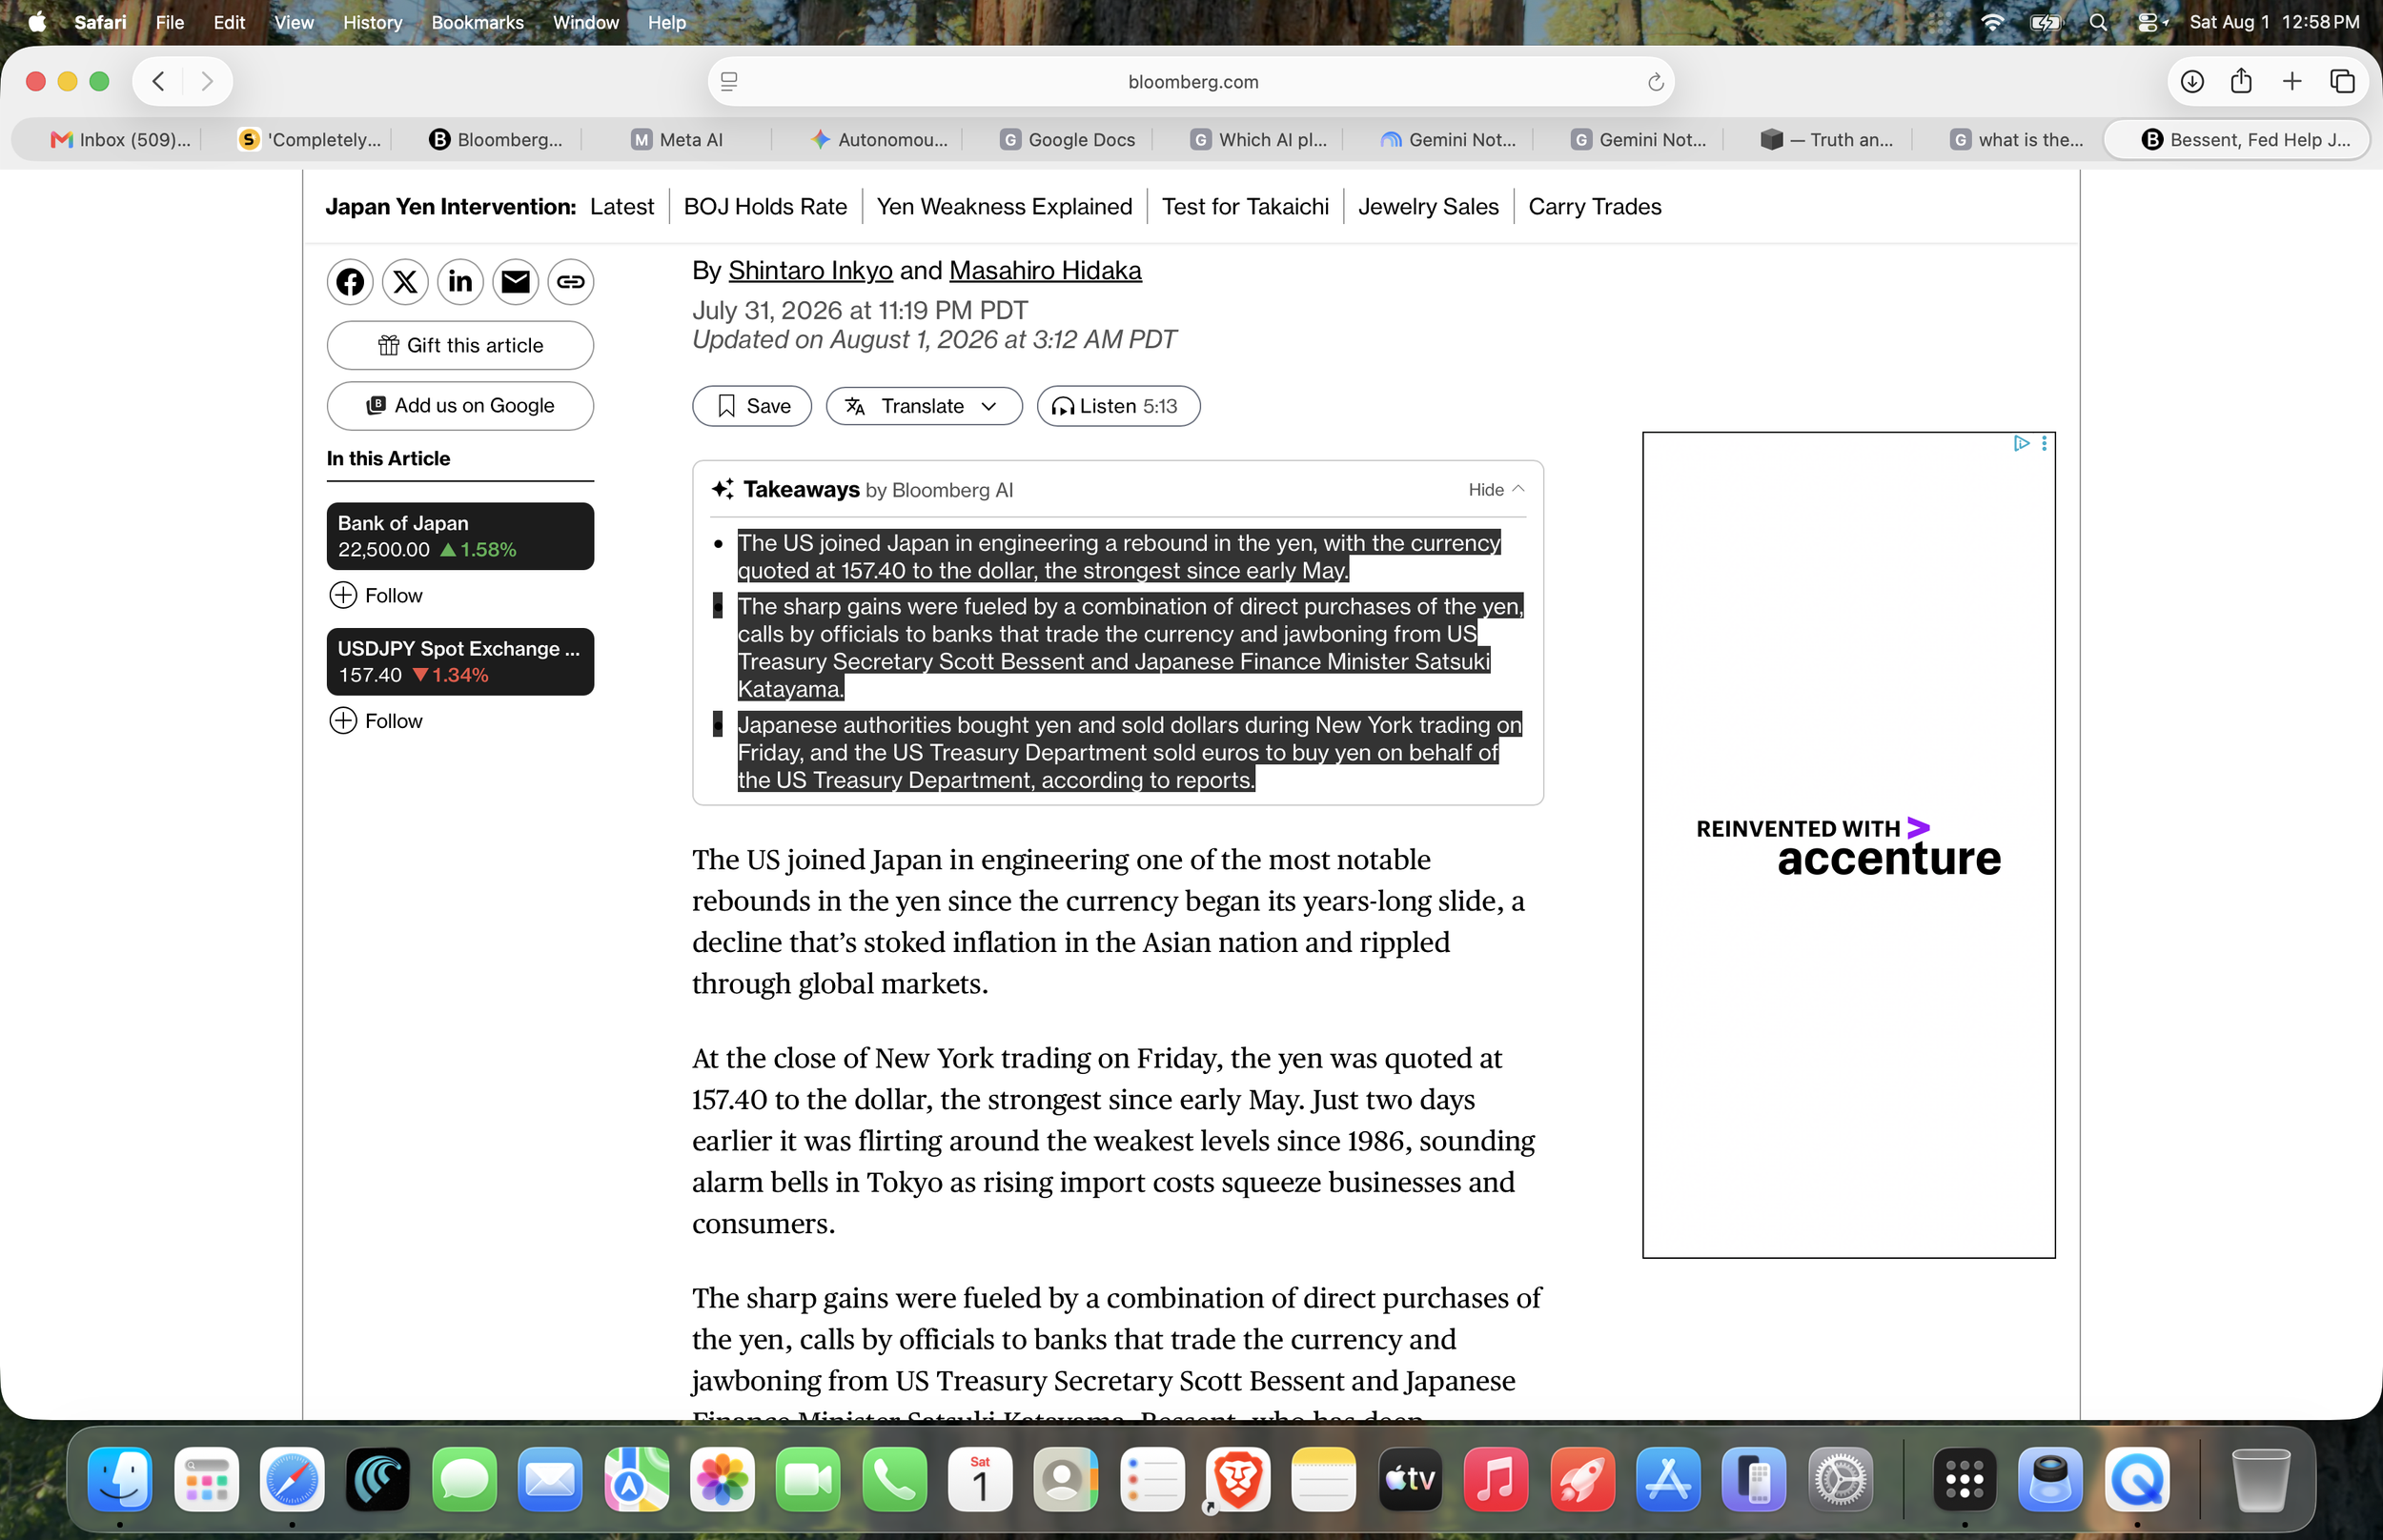Open Shintaro Inkyo author link
Screen dimensions: 2383x1540
[810, 270]
